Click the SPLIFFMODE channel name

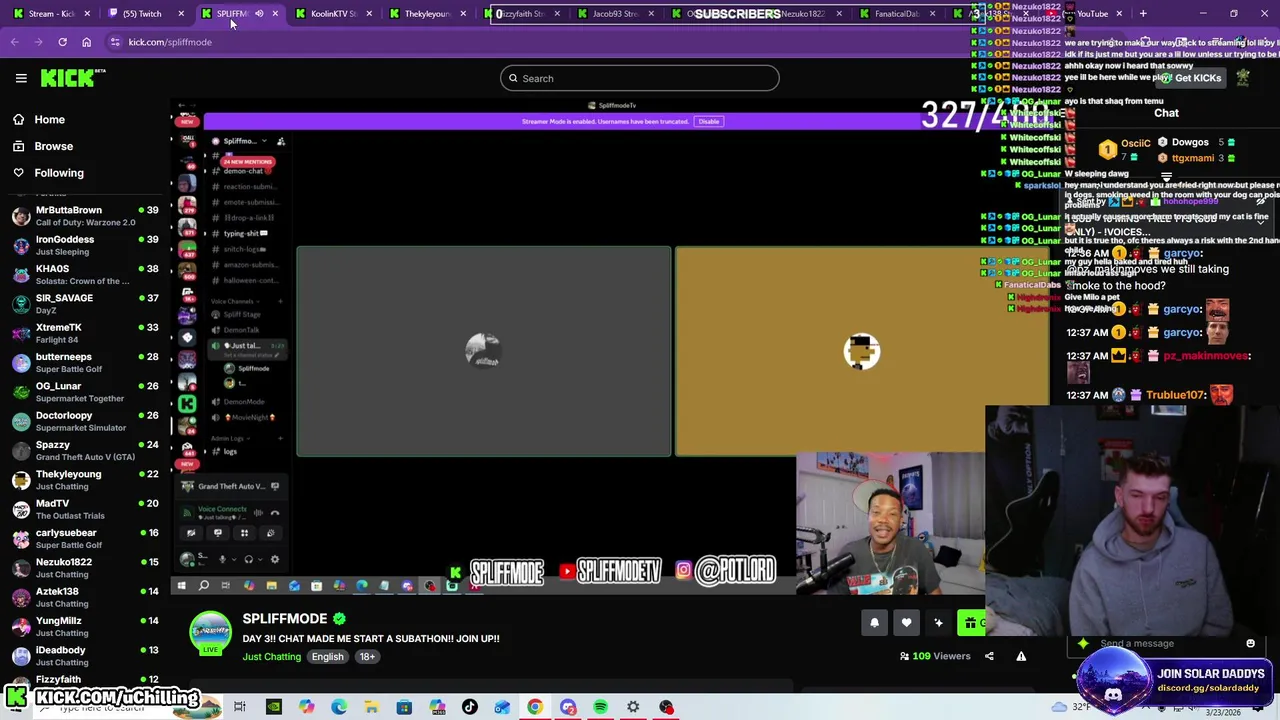click(x=284, y=619)
